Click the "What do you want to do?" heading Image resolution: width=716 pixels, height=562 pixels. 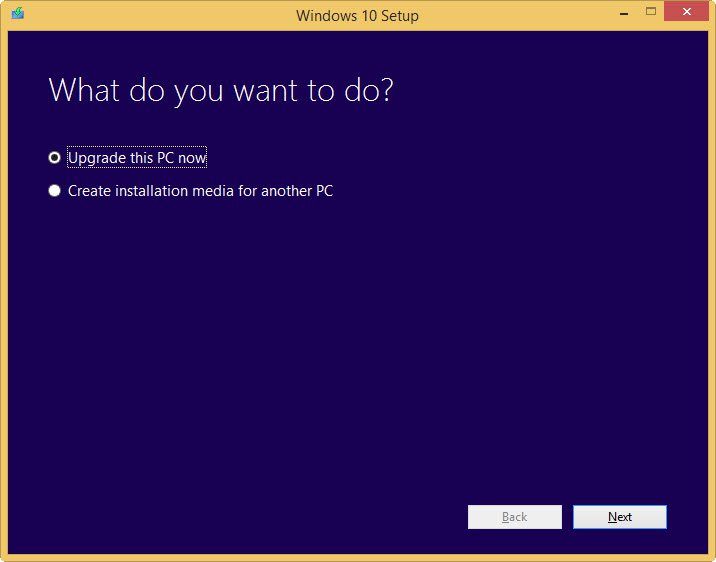click(220, 90)
